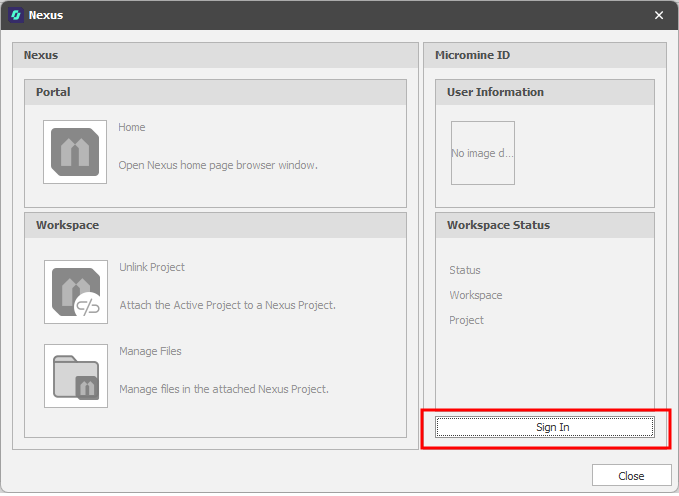
Task: Click the Sign In button
Action: click(545, 427)
